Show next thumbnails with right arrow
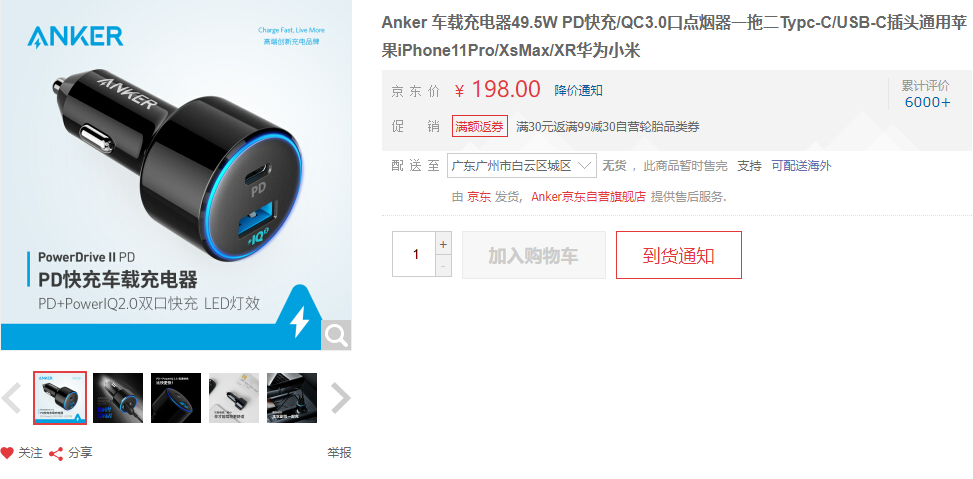 (340, 398)
